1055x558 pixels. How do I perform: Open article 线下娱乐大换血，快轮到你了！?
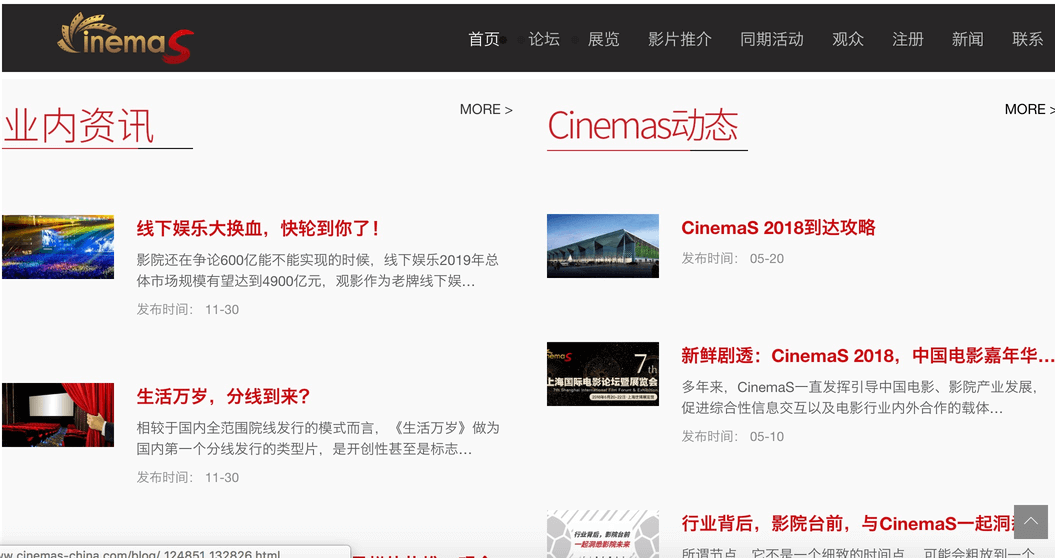pos(258,228)
